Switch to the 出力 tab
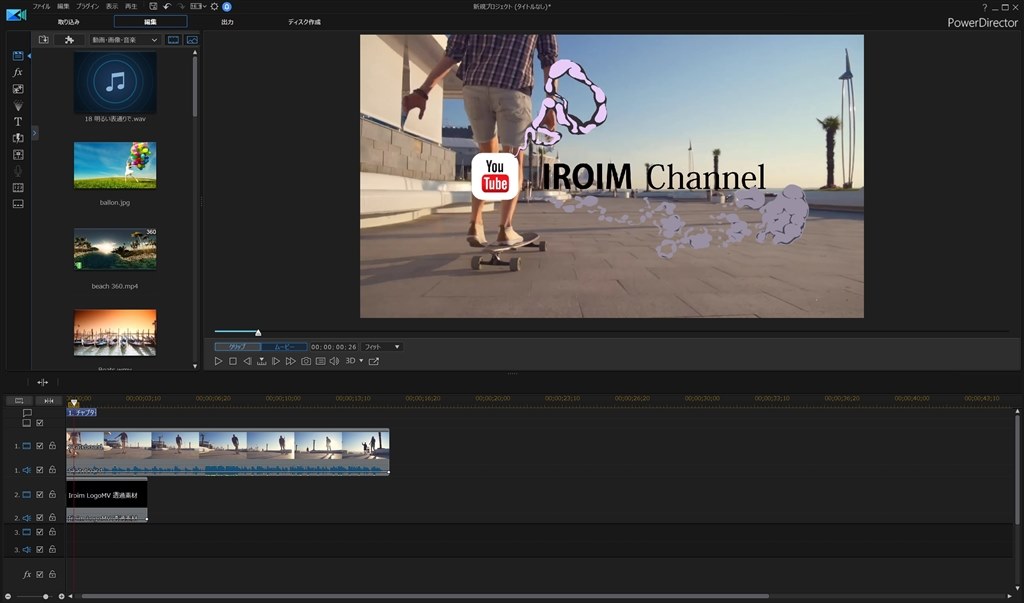 (x=227, y=22)
